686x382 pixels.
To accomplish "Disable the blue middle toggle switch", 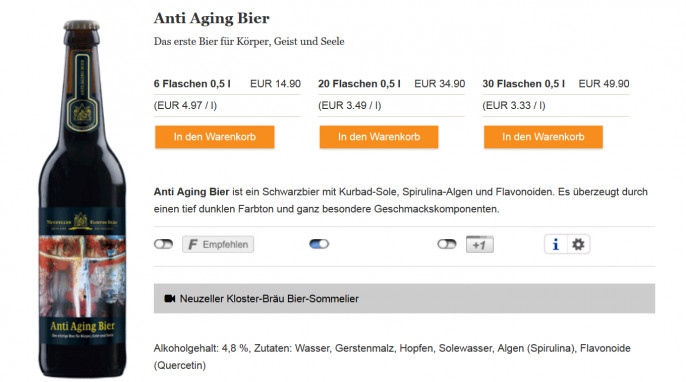I will tap(319, 244).
